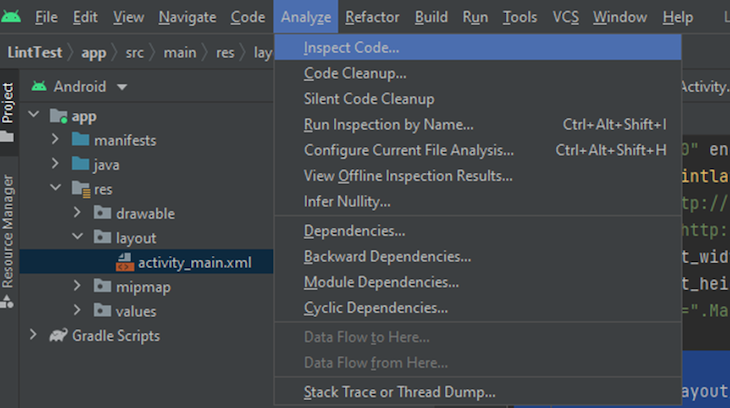Click Run Inspection by Name option

[x=388, y=125]
